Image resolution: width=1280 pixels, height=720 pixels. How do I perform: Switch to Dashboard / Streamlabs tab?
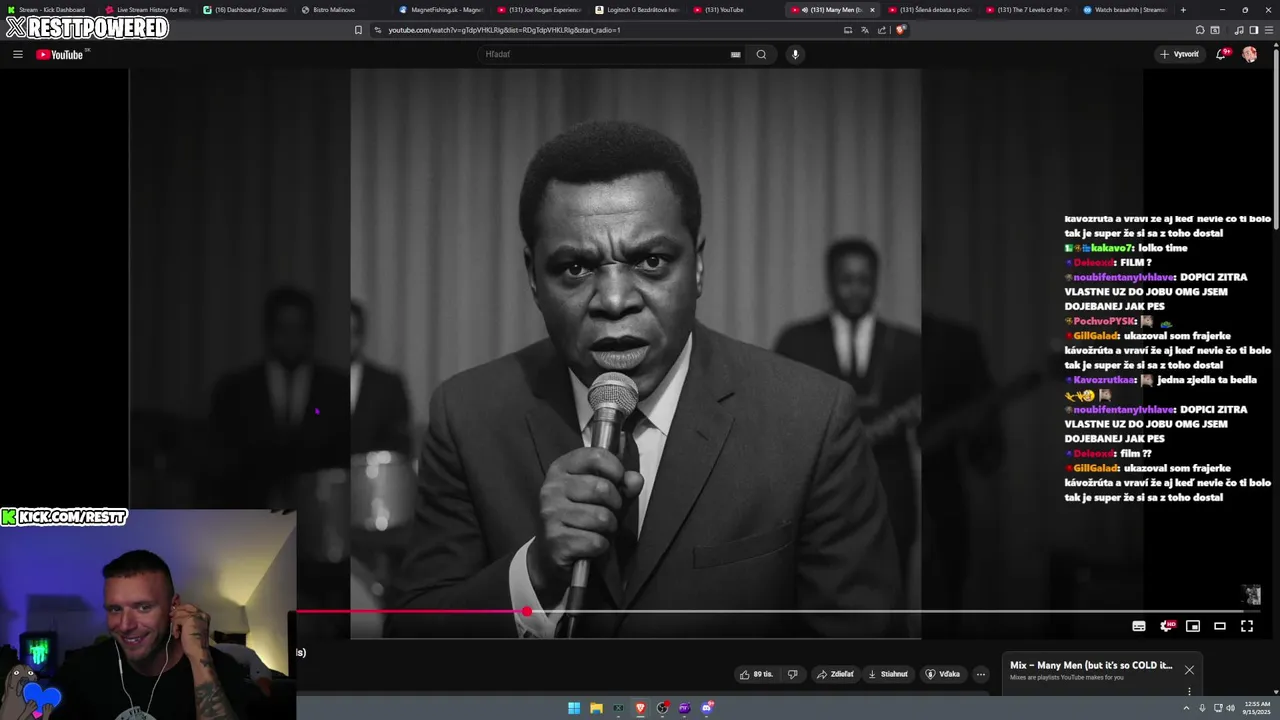[x=244, y=10]
